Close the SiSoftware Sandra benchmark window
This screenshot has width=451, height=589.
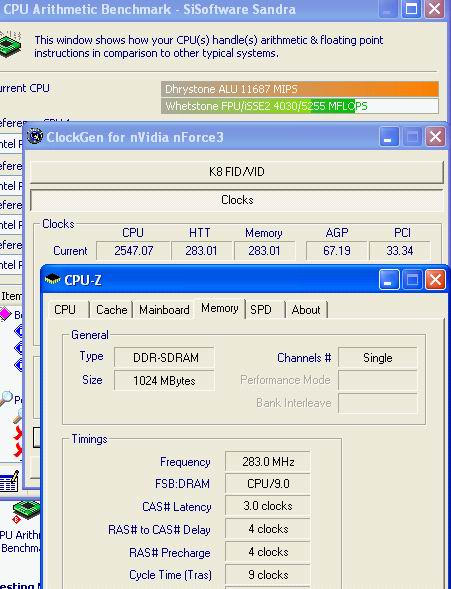tap(435, 8)
